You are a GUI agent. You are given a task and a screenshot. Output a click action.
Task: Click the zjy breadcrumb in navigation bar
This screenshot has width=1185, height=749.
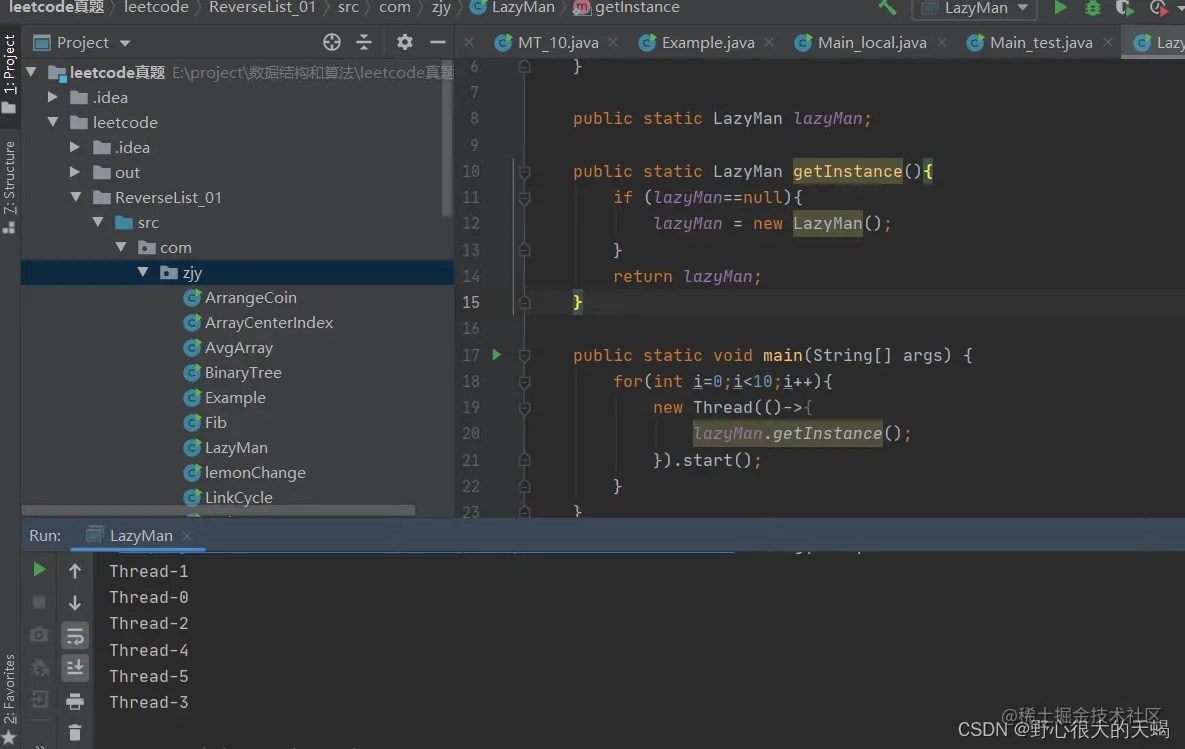(x=441, y=8)
